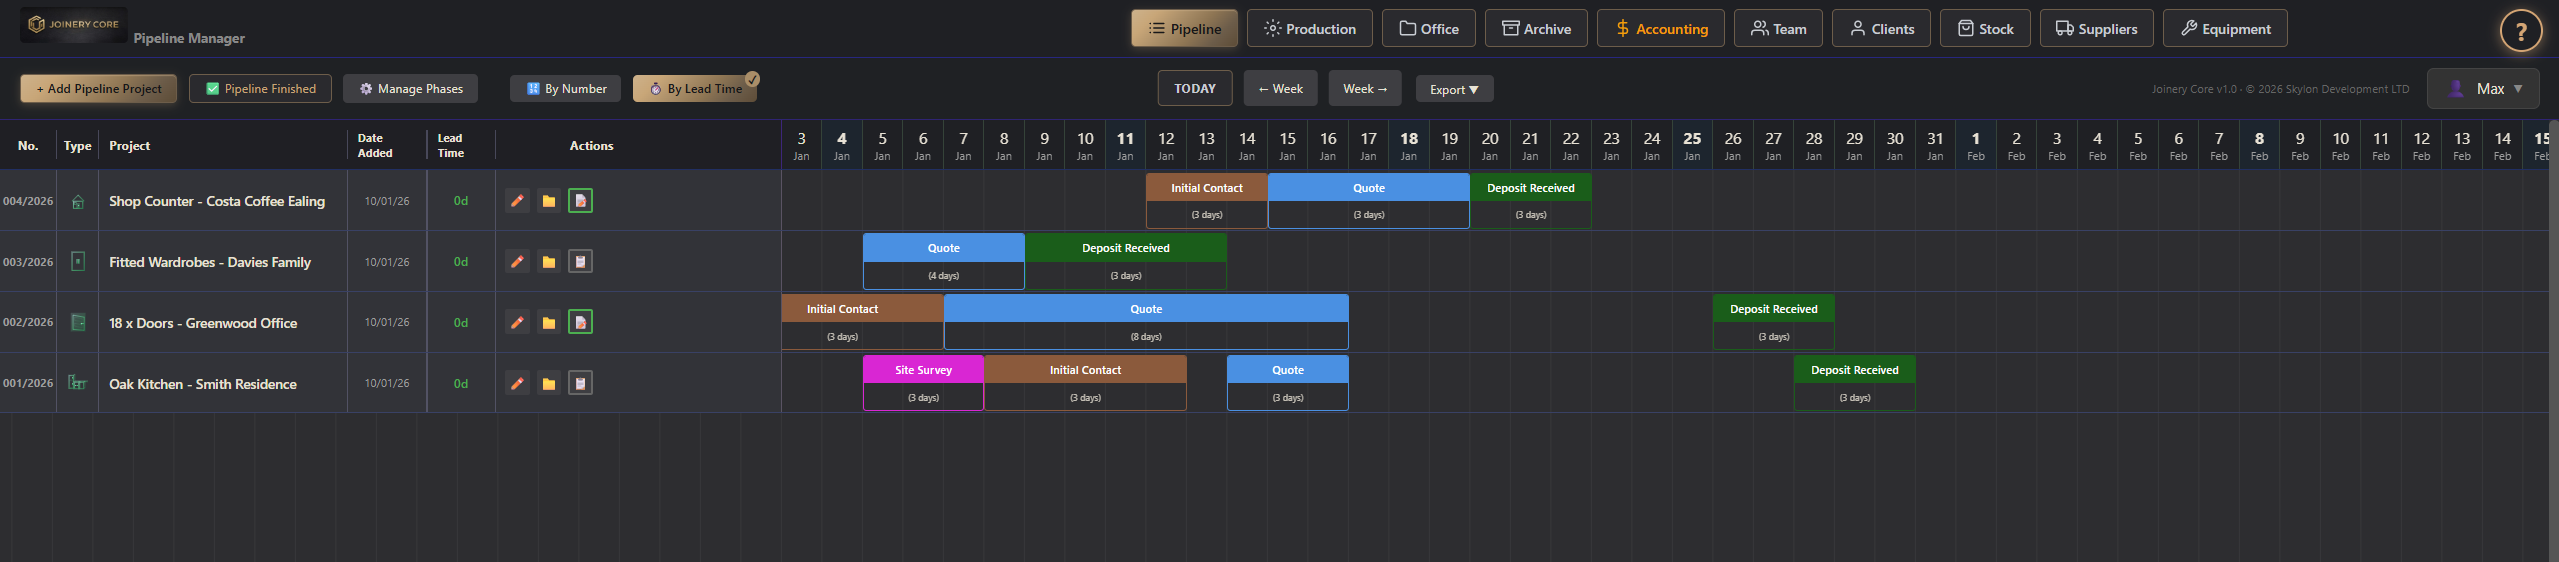2559x562 pixels.
Task: Open the help question mark icon
Action: [x=2521, y=31]
